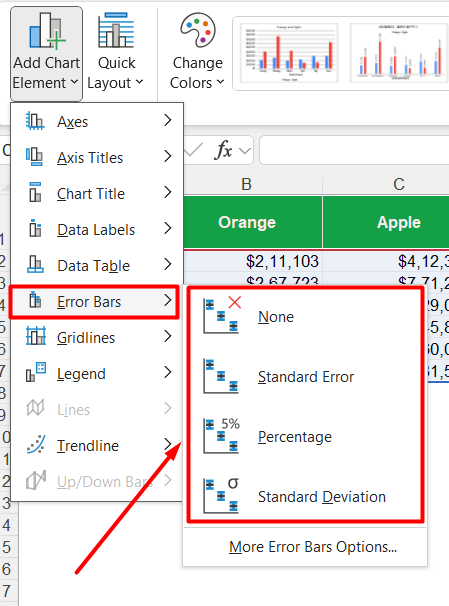Expand the Axes submenu arrow
This screenshot has width=449, height=606.
168,120
